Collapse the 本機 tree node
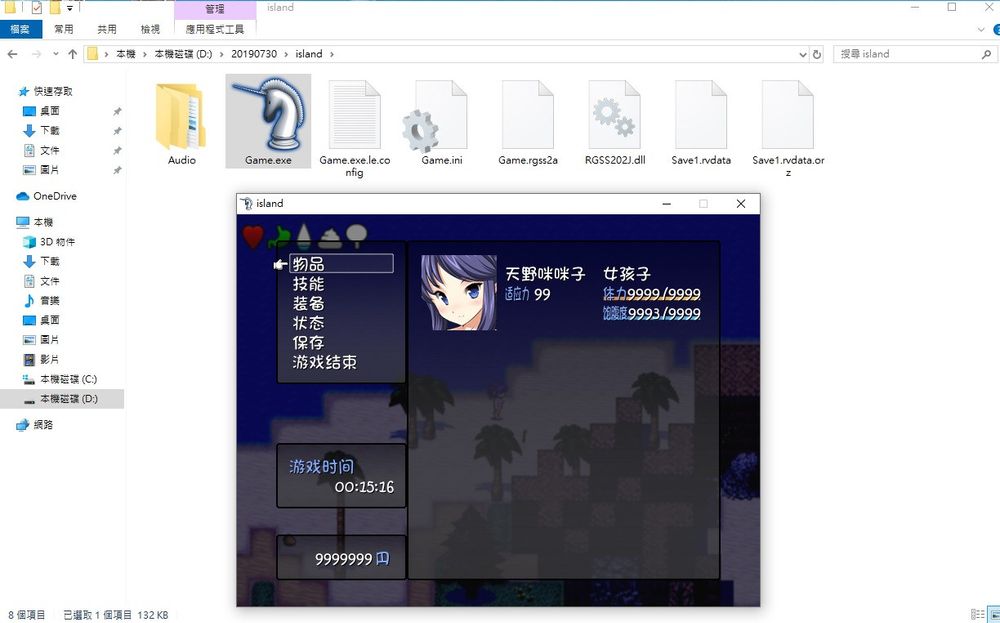Viewport: 1000px width, 623px height. (x=9, y=222)
